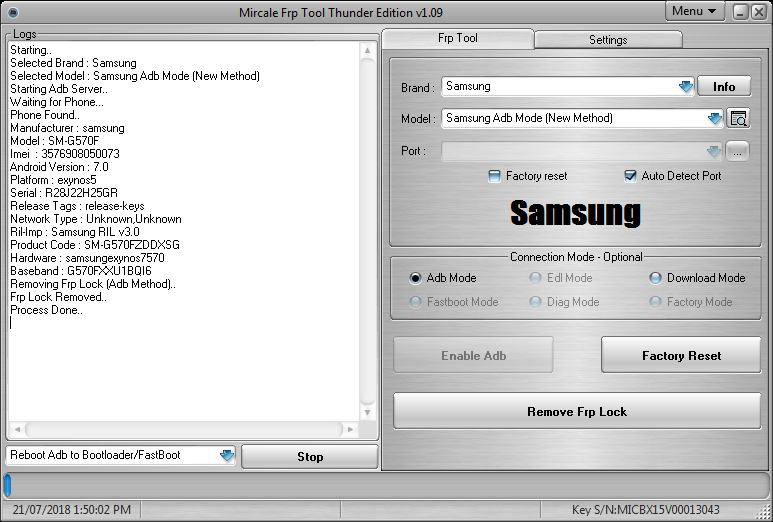Switch to the Settings tab
Screen dimensions: 773x522
point(608,40)
